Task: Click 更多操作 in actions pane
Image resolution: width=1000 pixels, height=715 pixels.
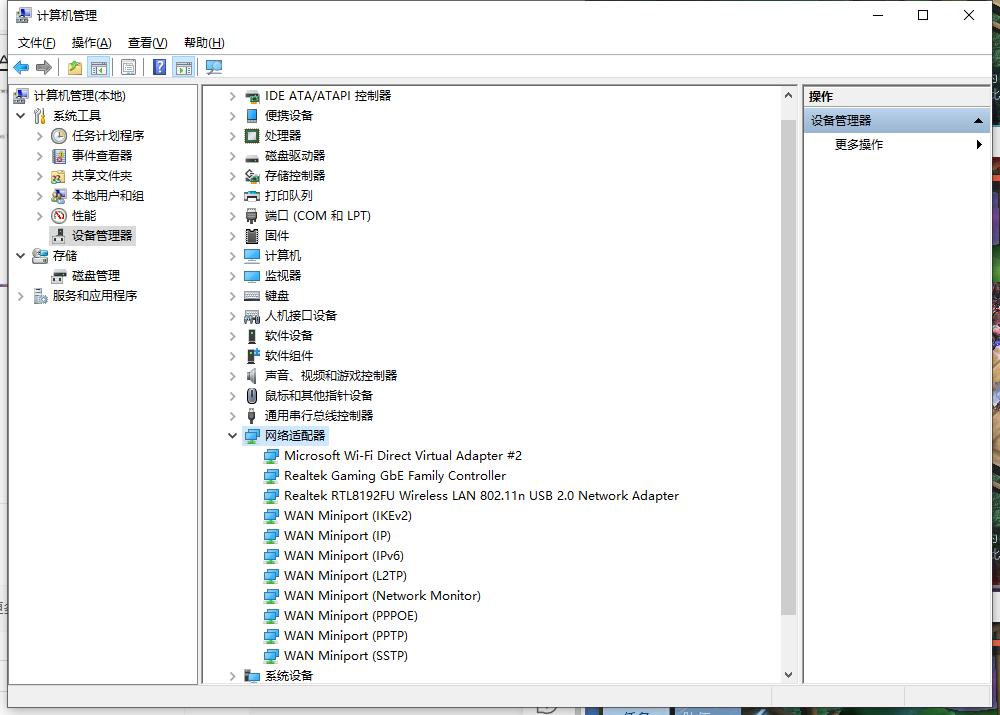Action: tap(859, 145)
